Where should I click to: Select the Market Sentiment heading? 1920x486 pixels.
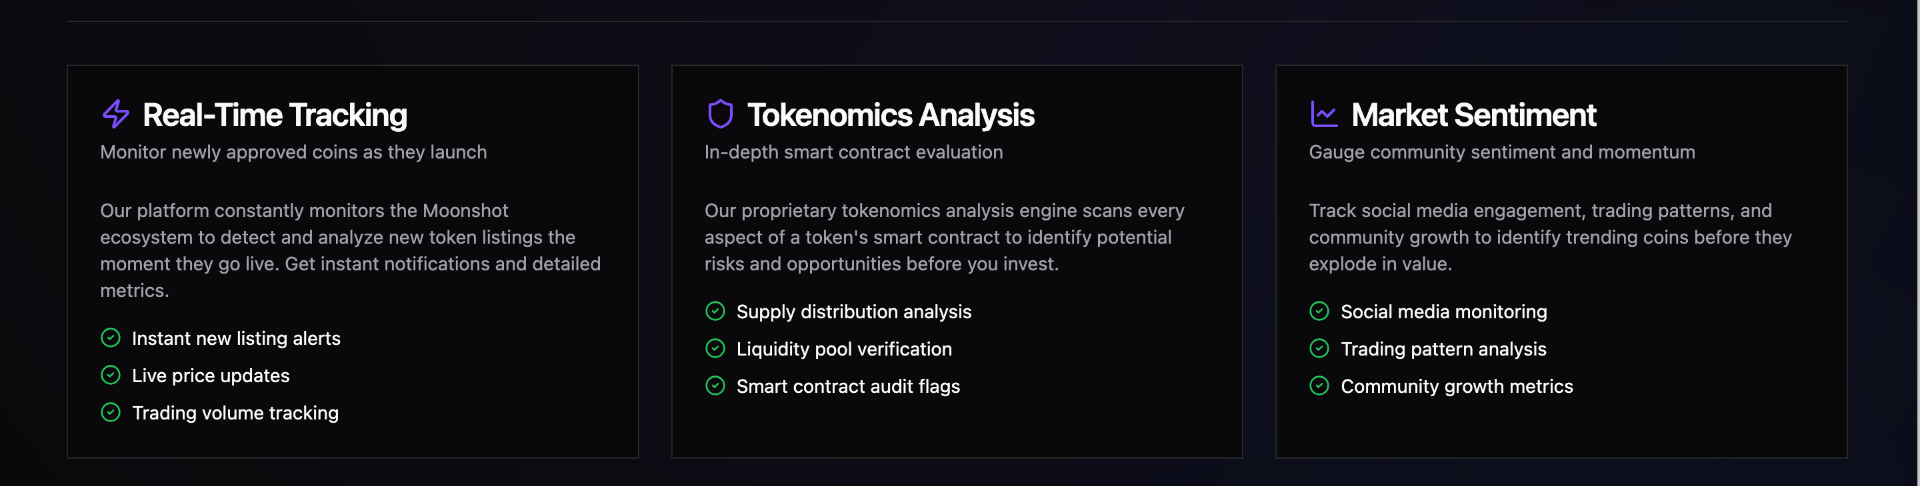pyautogui.click(x=1474, y=115)
